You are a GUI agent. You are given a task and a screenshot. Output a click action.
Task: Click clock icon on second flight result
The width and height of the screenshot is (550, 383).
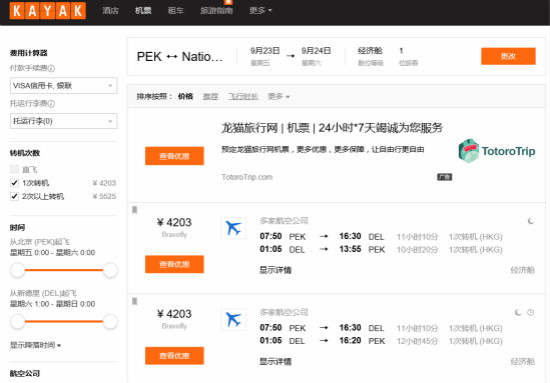(531, 313)
